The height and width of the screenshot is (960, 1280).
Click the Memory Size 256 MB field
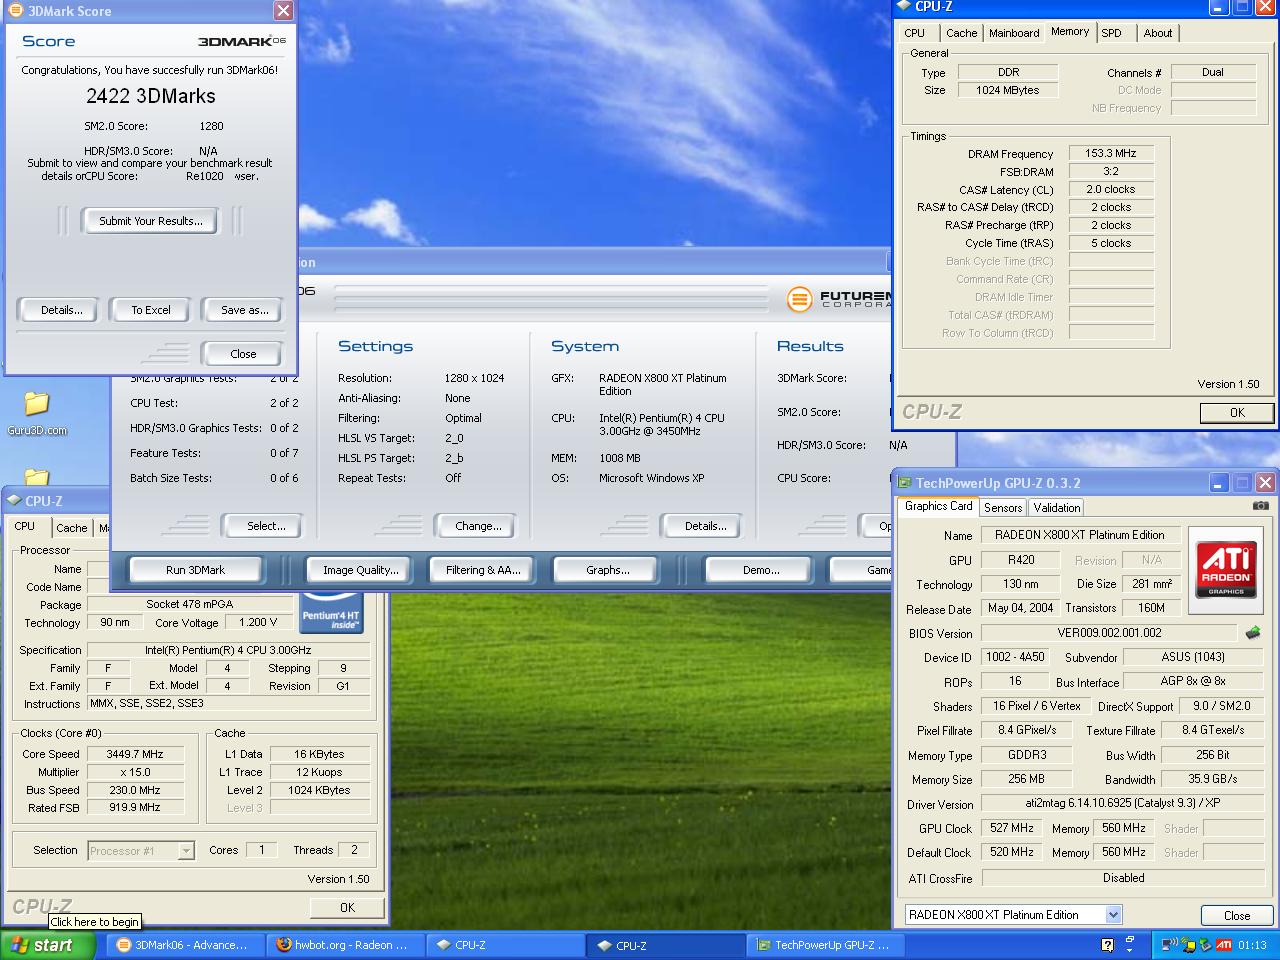[x=1026, y=779]
